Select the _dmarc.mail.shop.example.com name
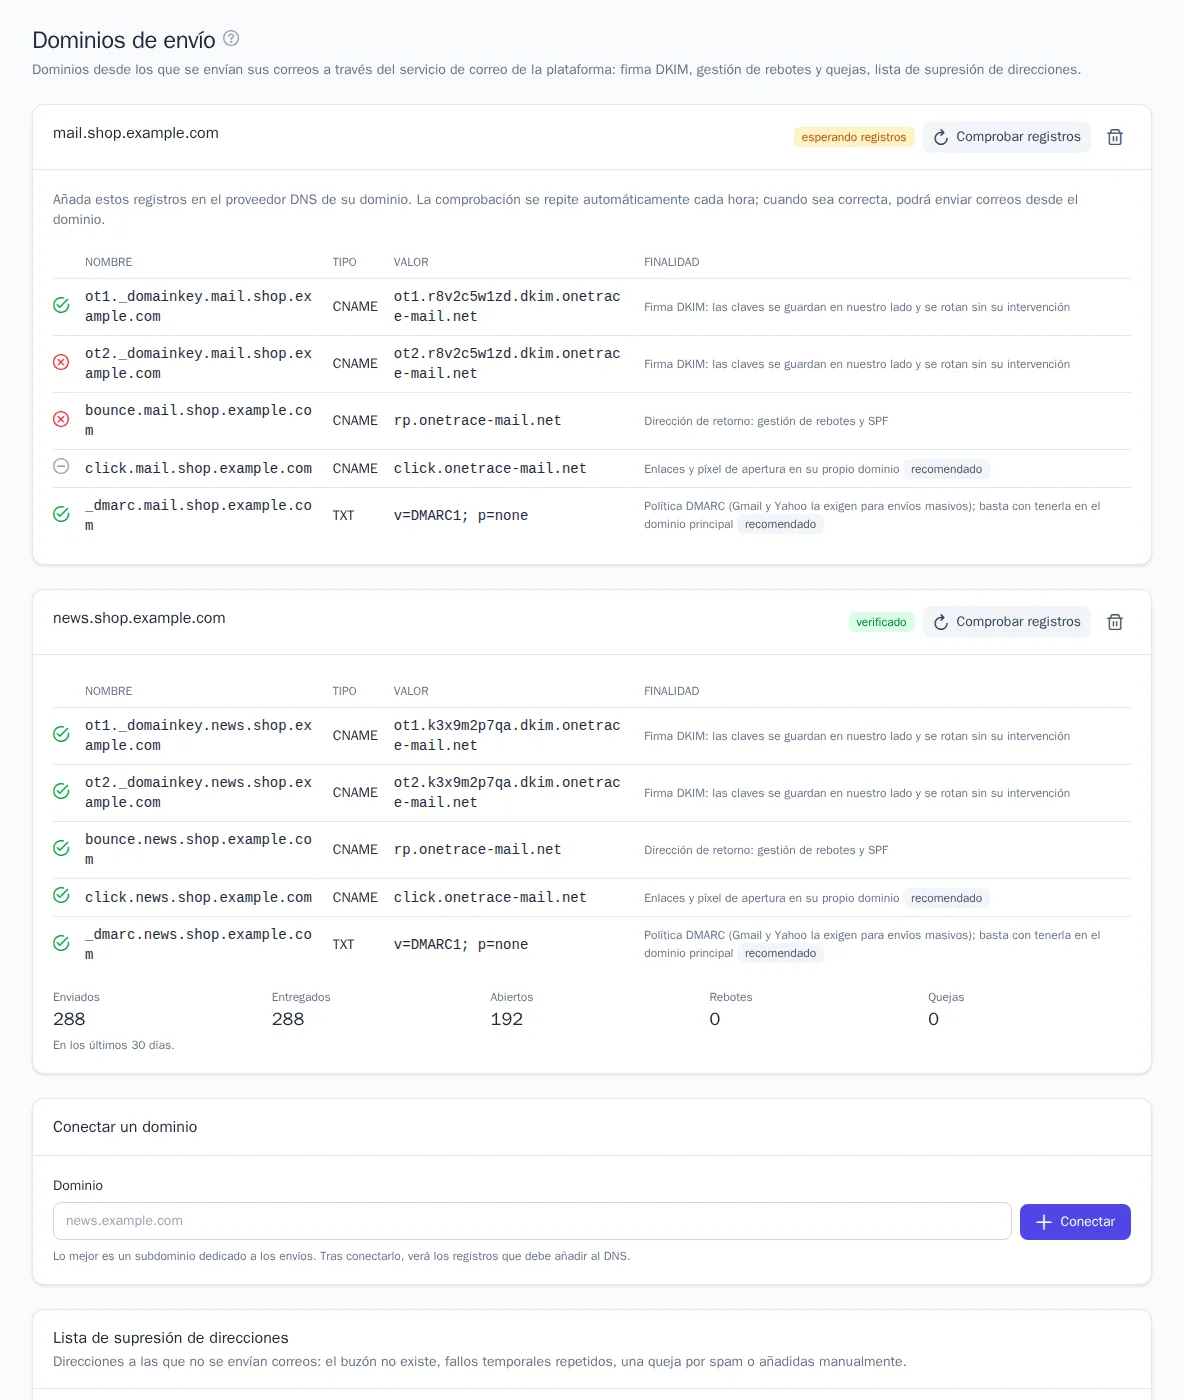The width and height of the screenshot is (1184, 1400). [x=198, y=515]
